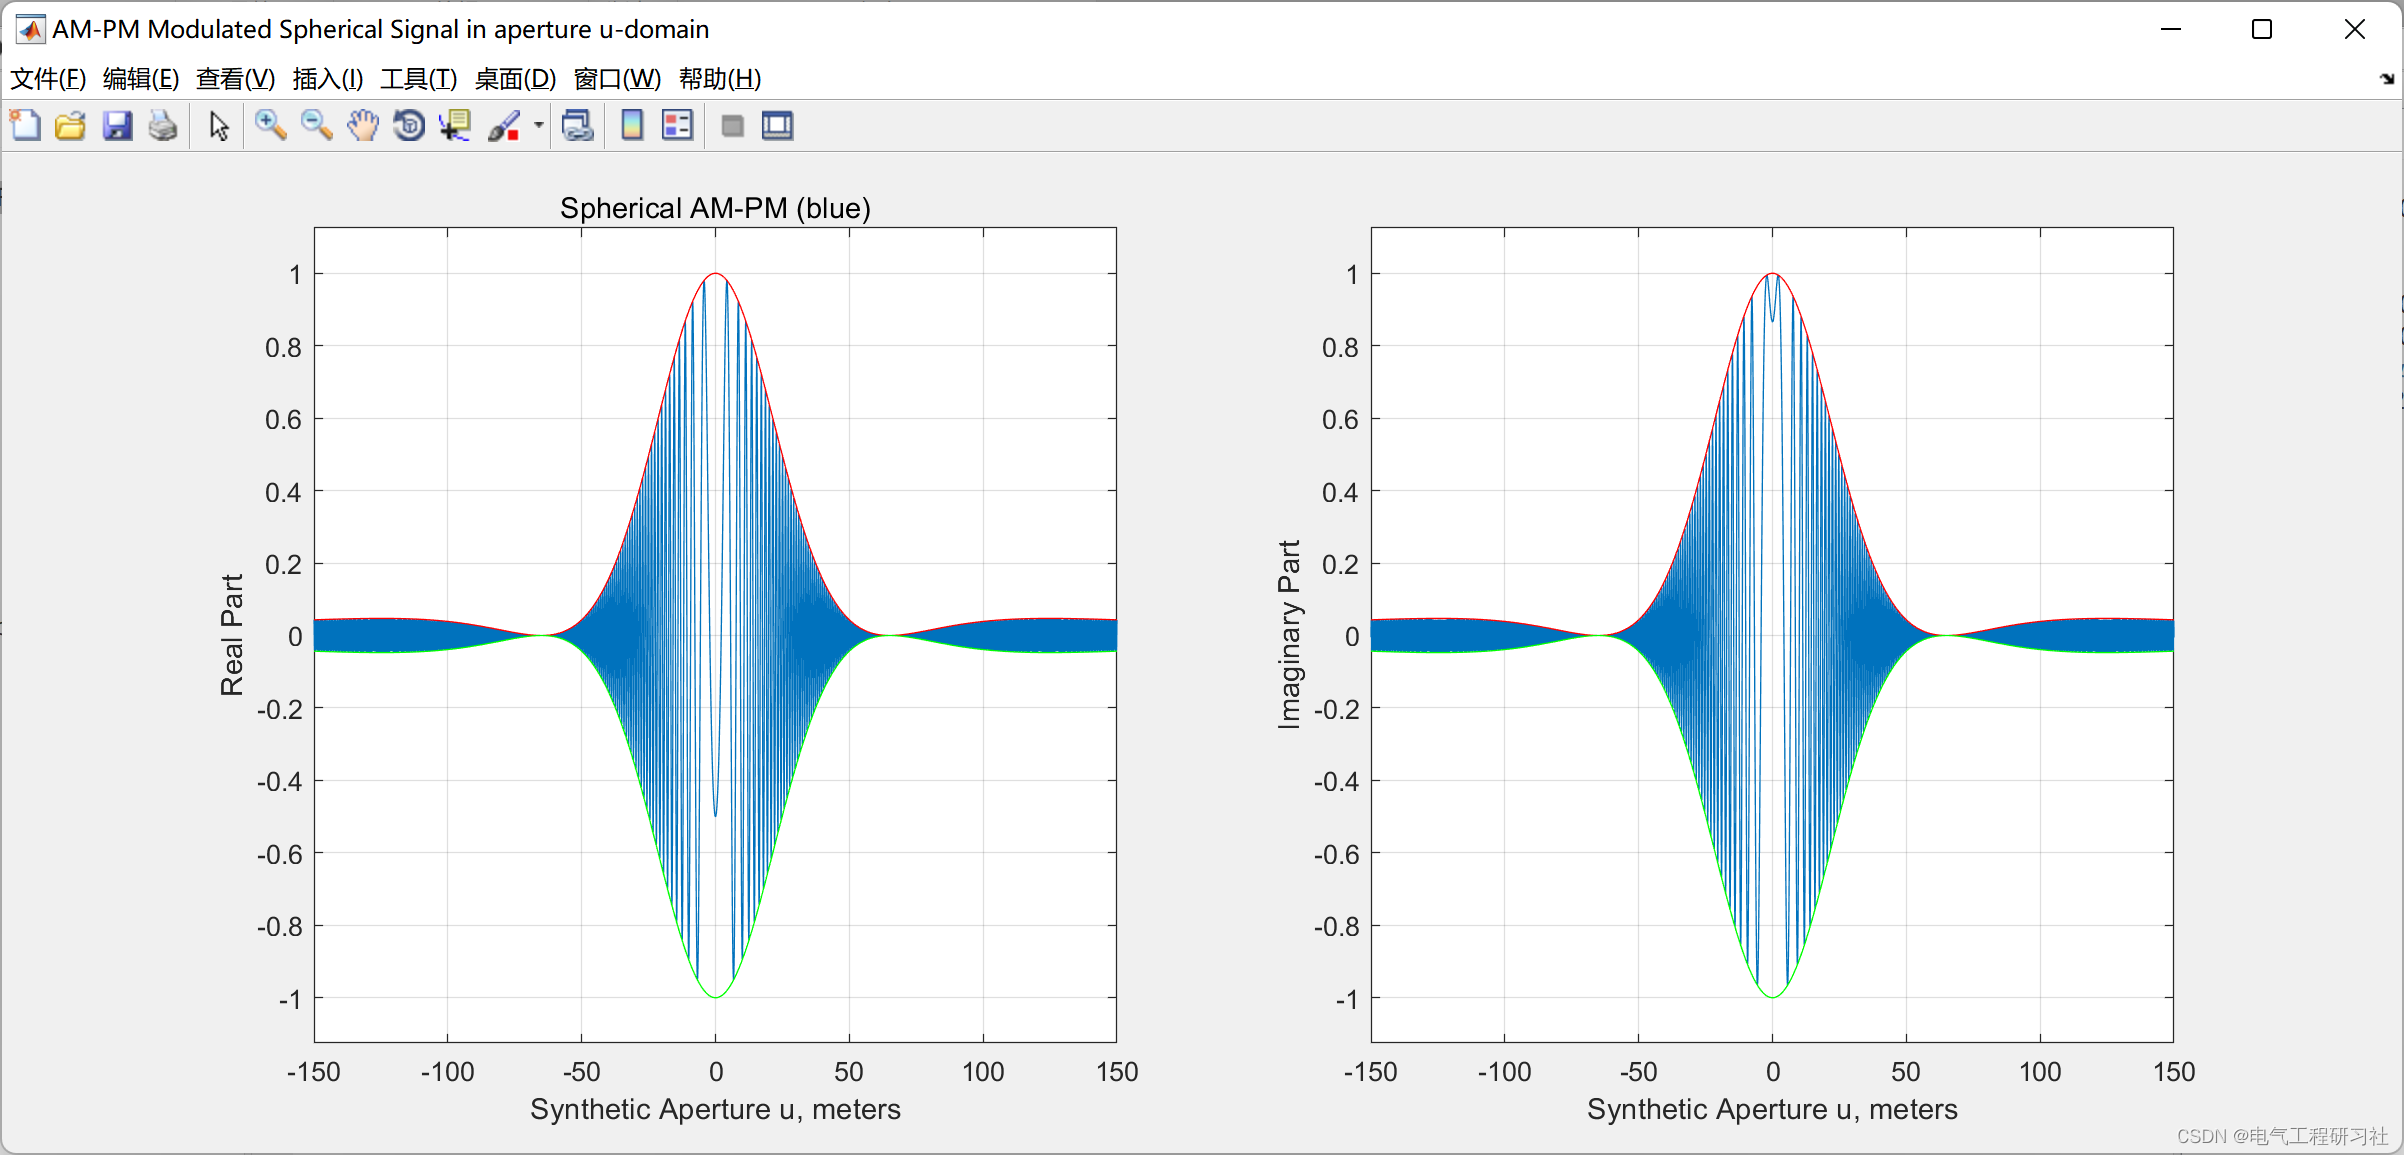Viewport: 2404px width, 1155px height.
Task: Select the Zoom Out magnifier tool
Action: click(x=316, y=126)
